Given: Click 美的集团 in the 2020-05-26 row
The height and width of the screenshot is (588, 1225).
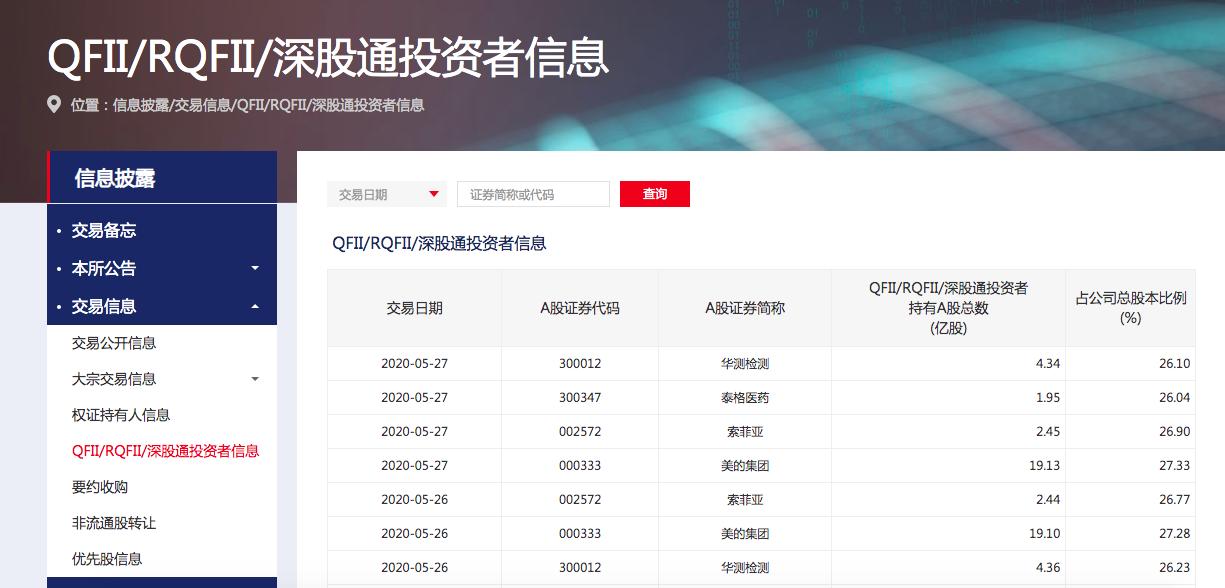Looking at the screenshot, I should click(745, 534).
